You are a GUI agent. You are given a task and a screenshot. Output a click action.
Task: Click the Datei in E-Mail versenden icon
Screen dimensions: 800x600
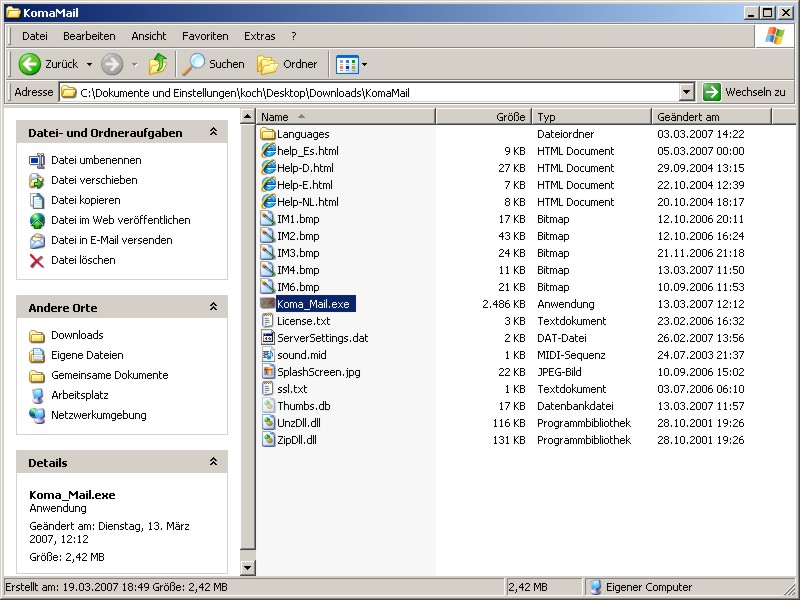pyautogui.click(x=37, y=240)
